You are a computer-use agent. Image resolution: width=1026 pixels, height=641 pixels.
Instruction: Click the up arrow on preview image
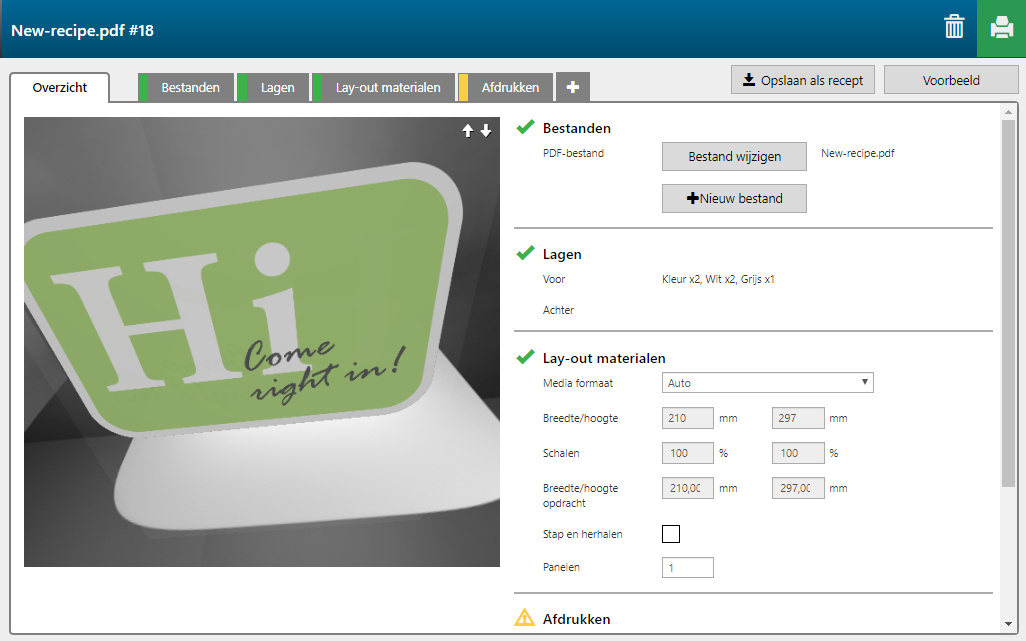pos(467,131)
